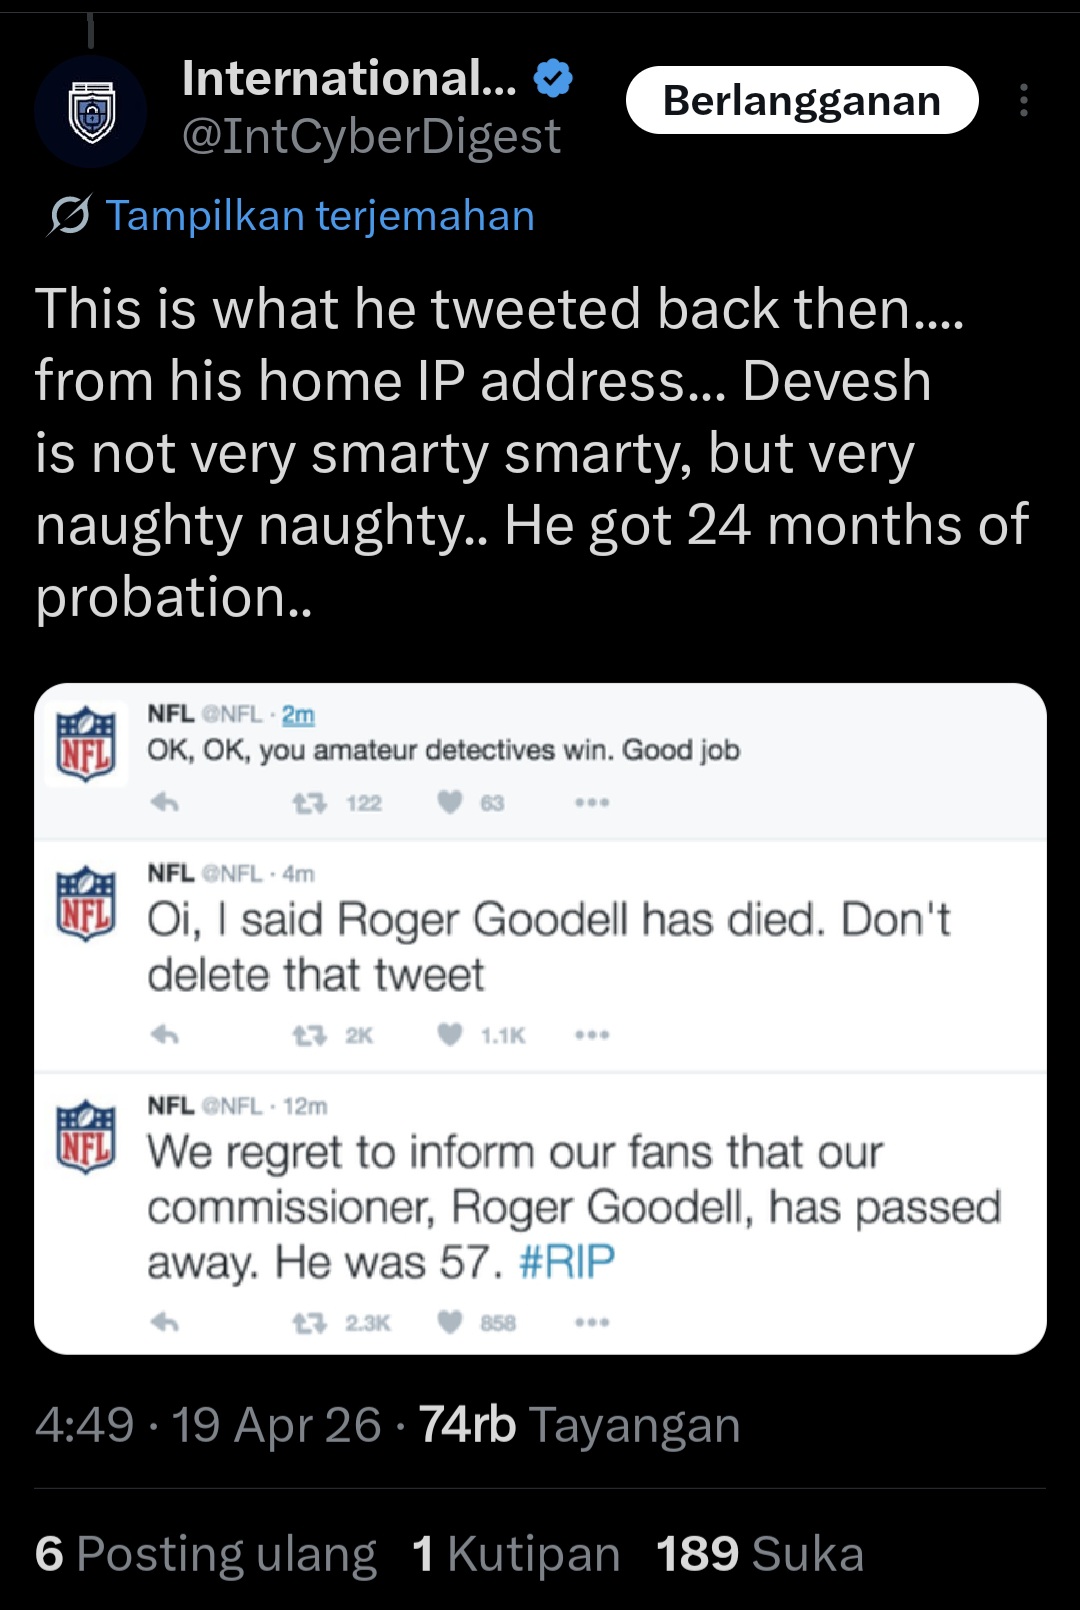
Task: Click the retweet icon showing 2K
Action: (309, 1035)
